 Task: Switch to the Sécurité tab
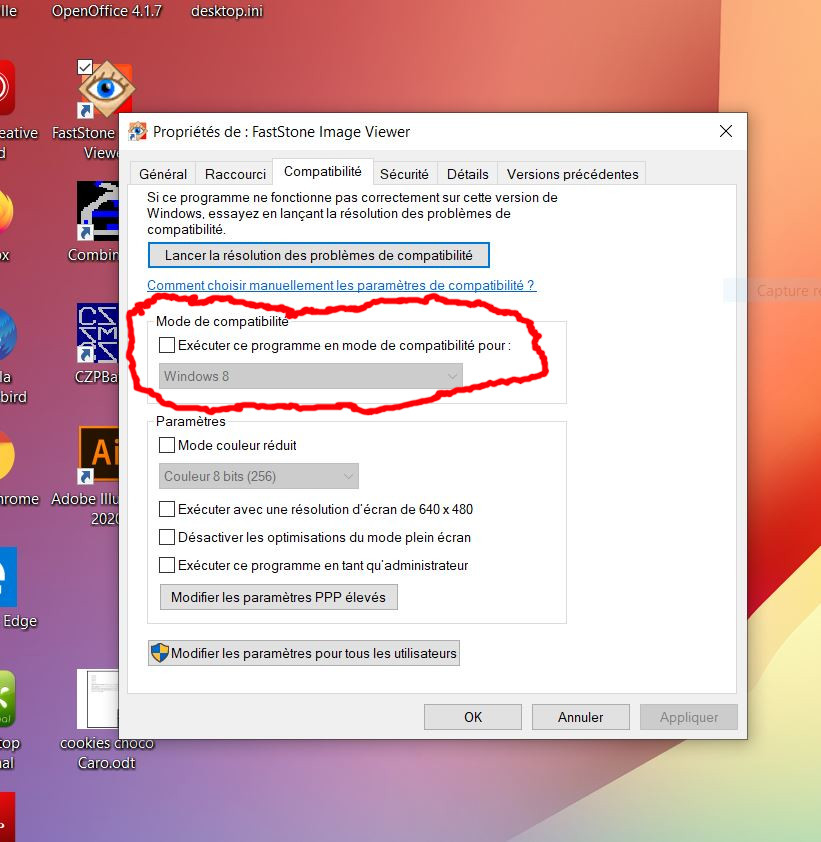404,174
